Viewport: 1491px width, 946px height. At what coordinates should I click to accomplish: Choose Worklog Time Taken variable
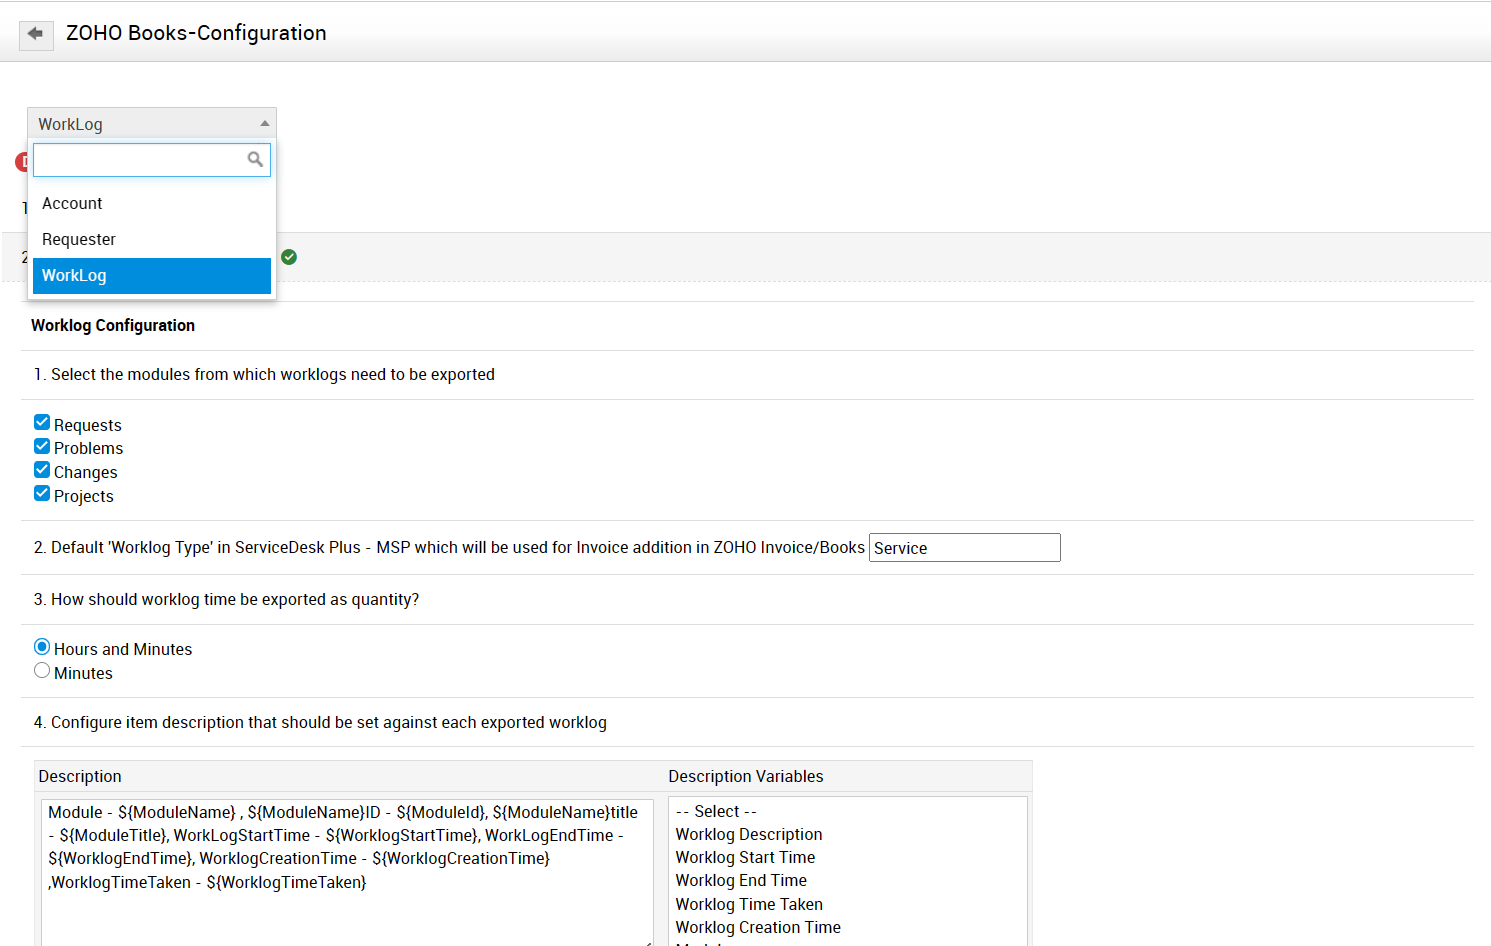749,905
